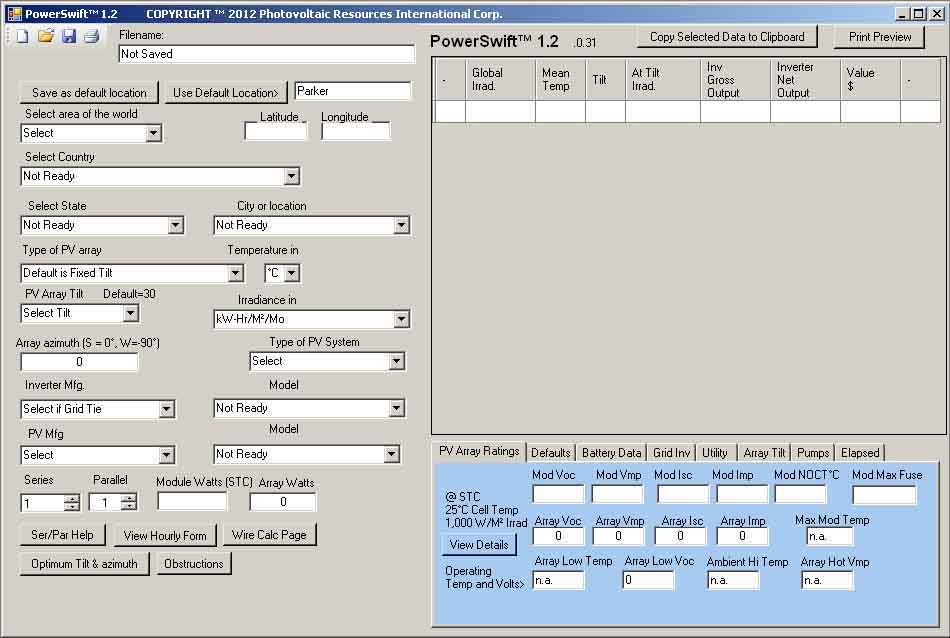The height and width of the screenshot is (638, 950).
Task: Open the Grid Inv tab
Action: click(x=671, y=453)
